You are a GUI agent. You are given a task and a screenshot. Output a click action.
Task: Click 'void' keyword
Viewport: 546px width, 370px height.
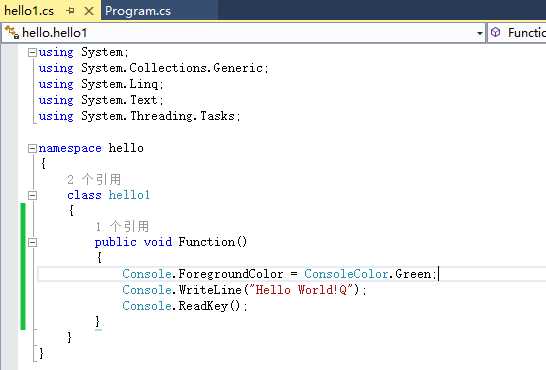pyautogui.click(x=158, y=242)
